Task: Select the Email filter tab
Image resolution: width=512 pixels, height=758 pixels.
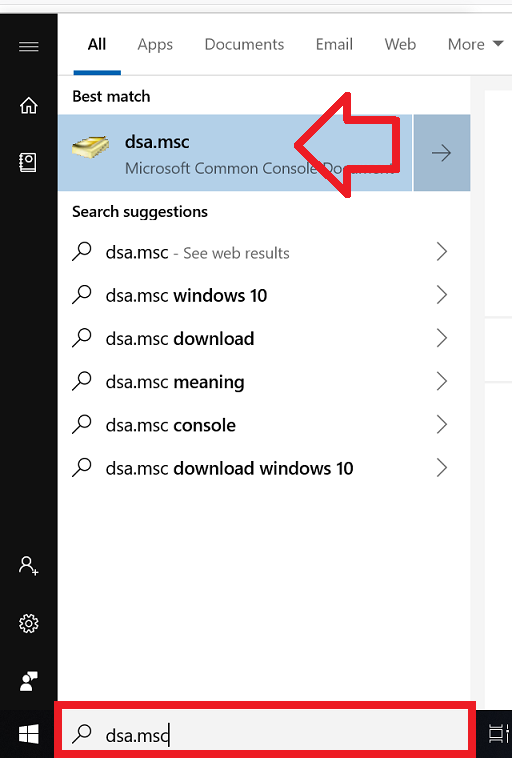Action: tap(334, 44)
